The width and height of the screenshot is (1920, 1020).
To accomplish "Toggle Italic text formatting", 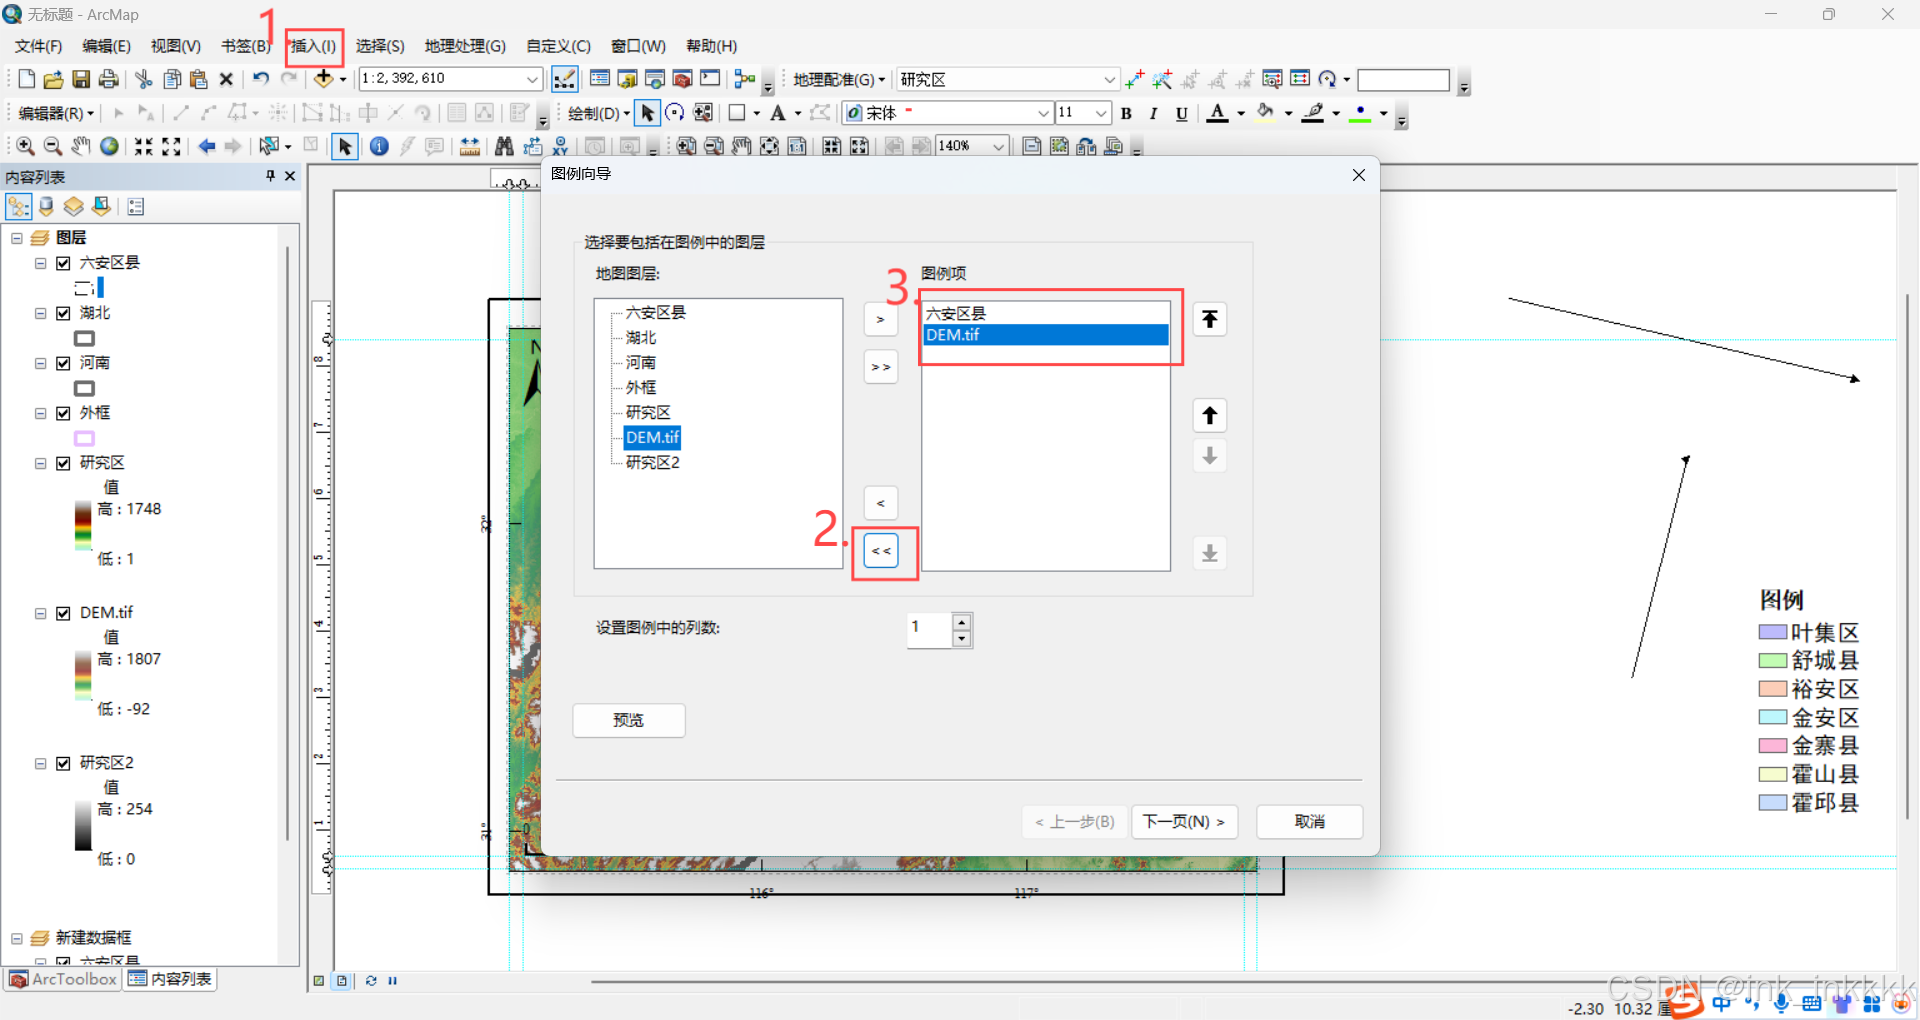I will click(x=1153, y=113).
